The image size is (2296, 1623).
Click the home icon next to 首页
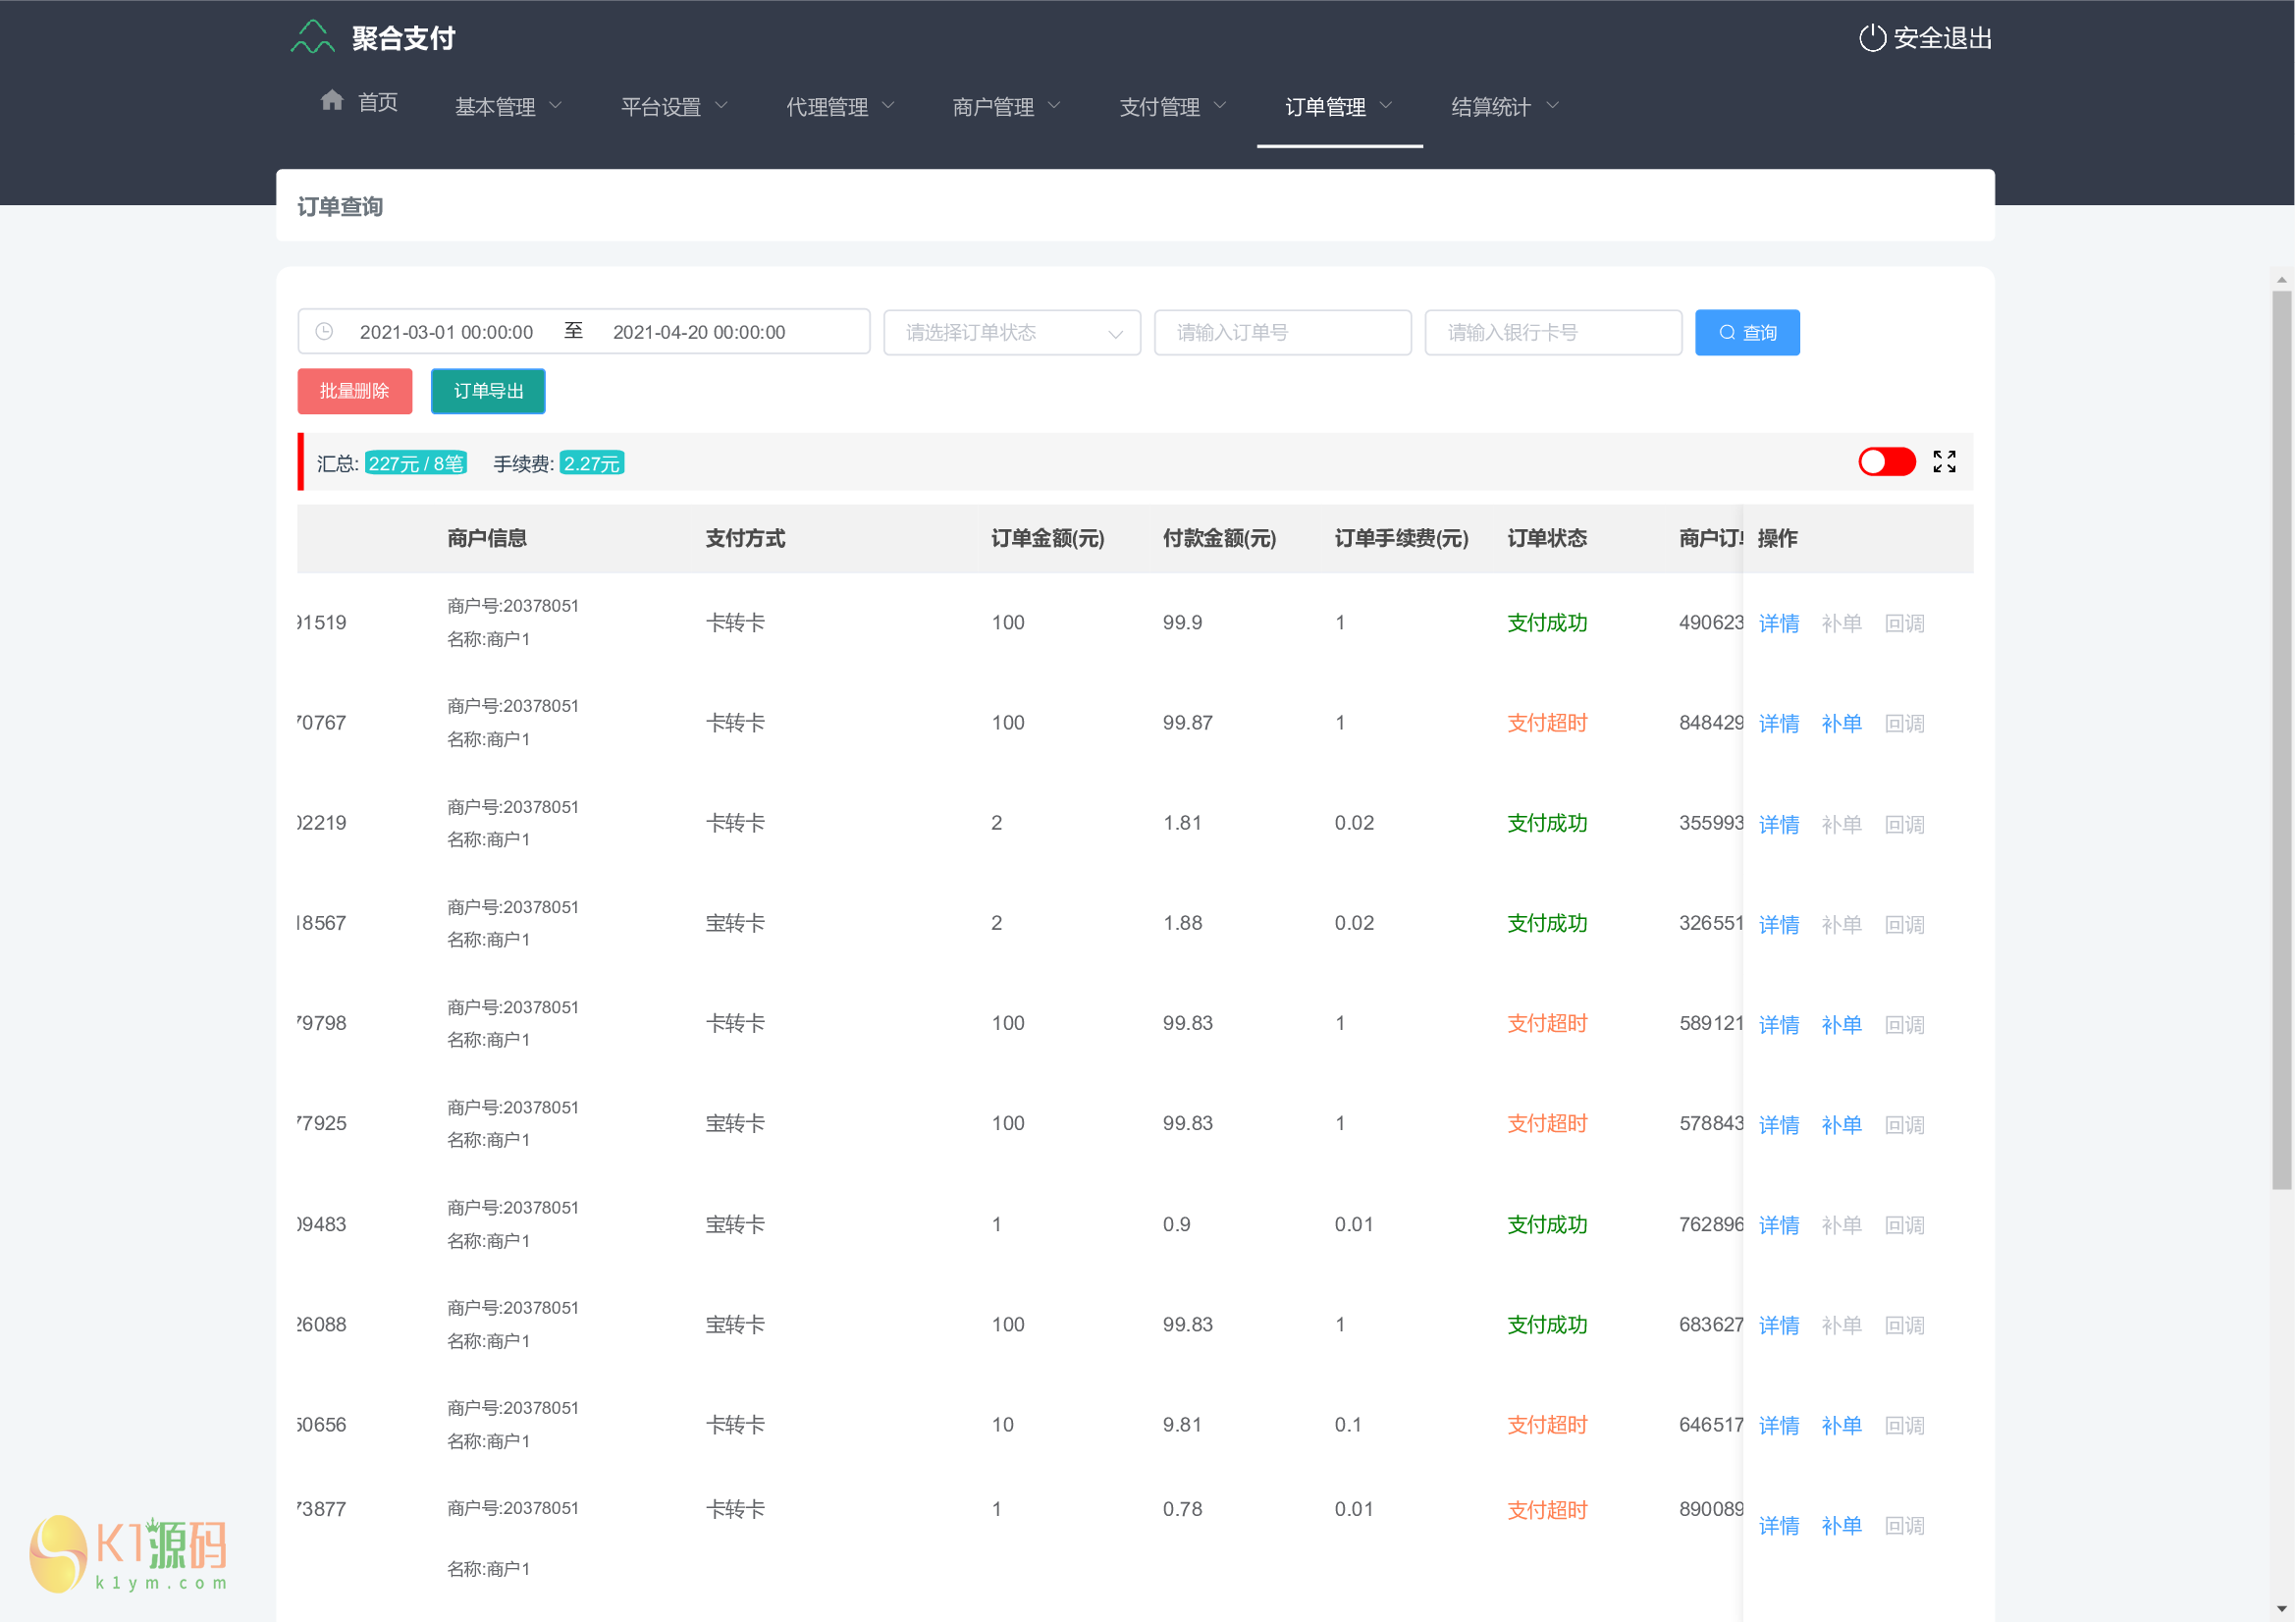pos(332,101)
